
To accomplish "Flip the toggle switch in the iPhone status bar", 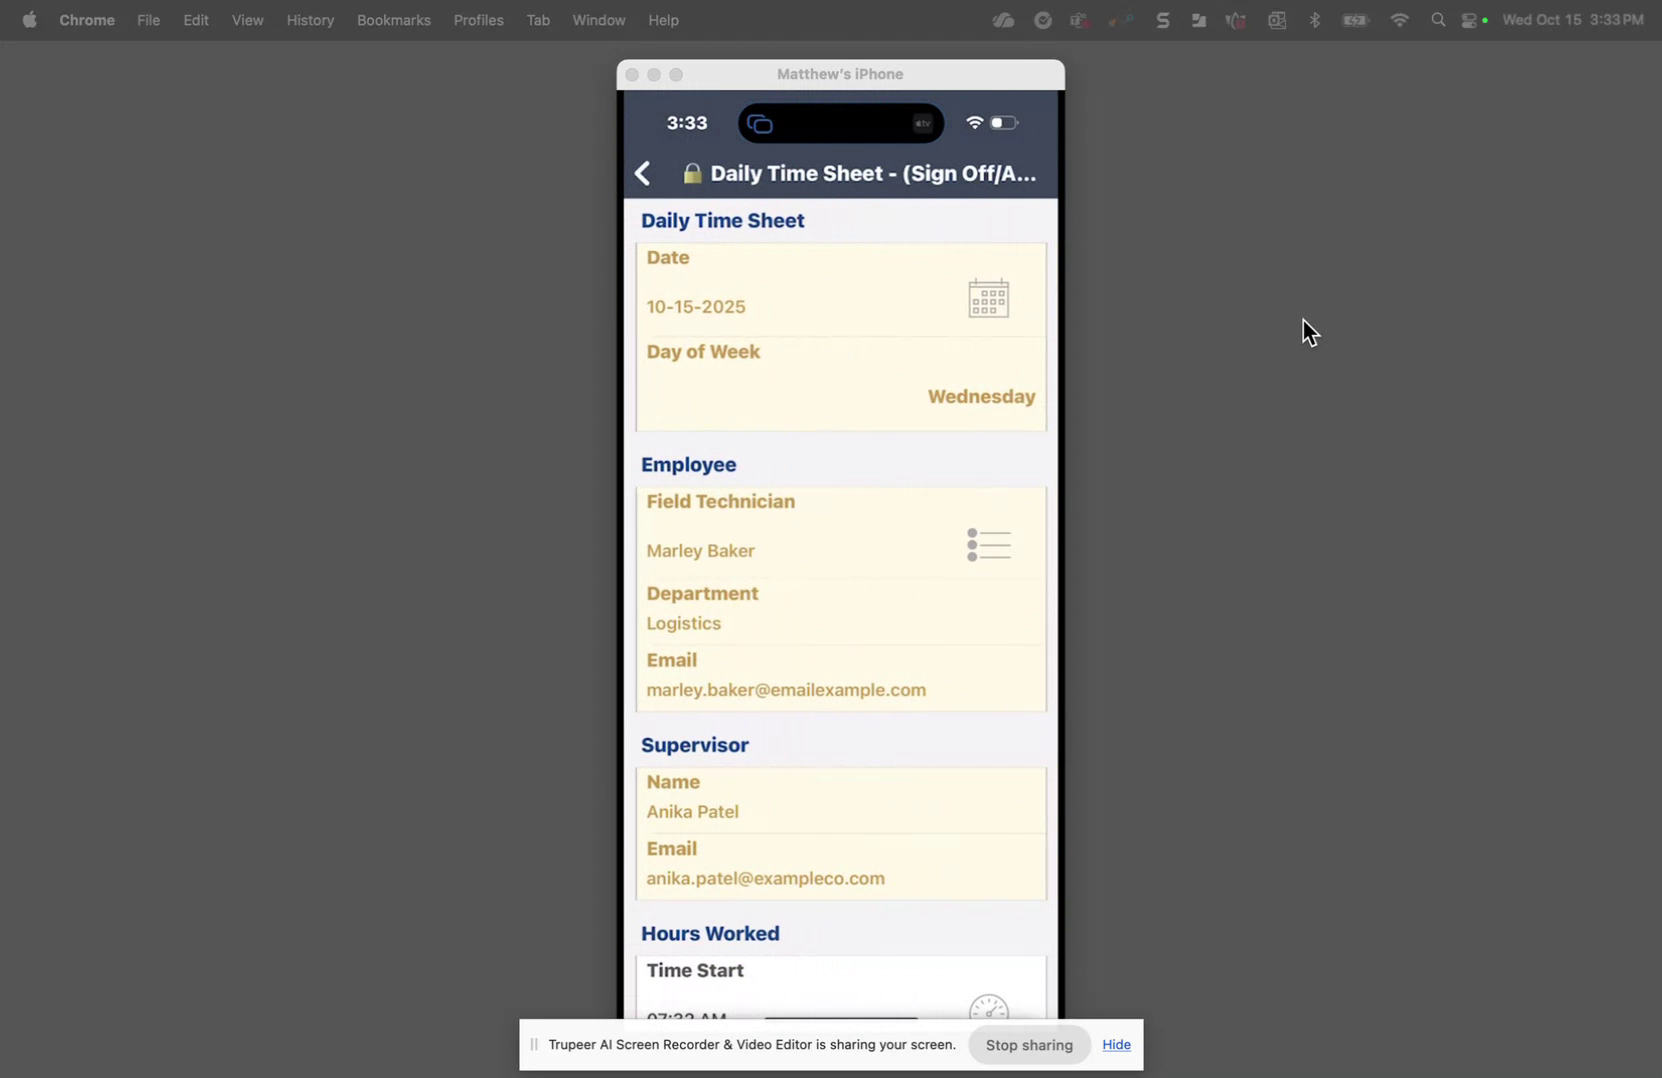I will [x=1004, y=123].
